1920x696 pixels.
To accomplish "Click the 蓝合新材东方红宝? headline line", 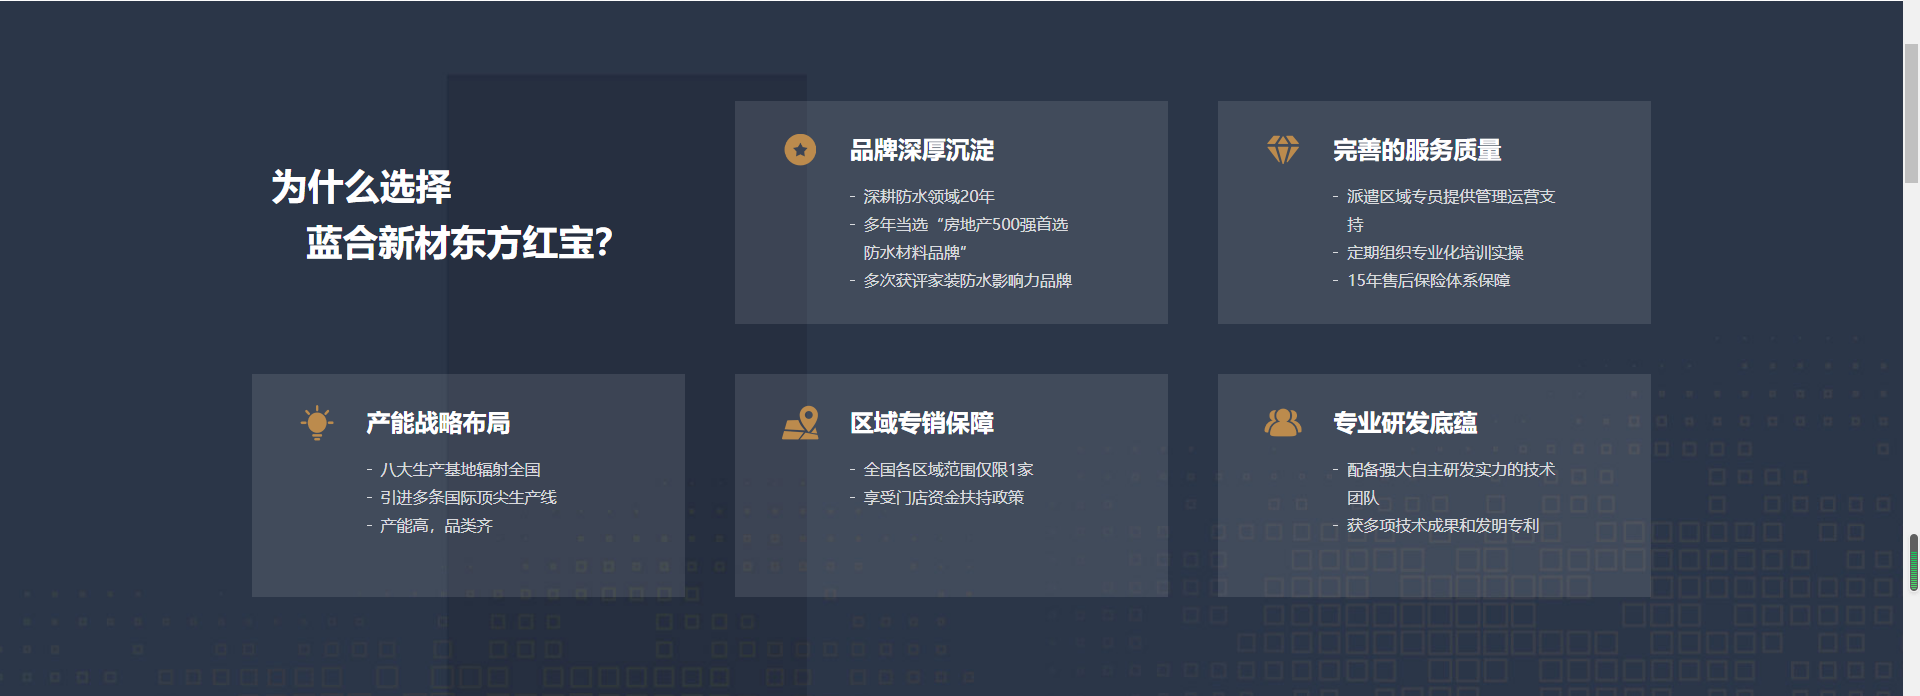I will pos(459,243).
